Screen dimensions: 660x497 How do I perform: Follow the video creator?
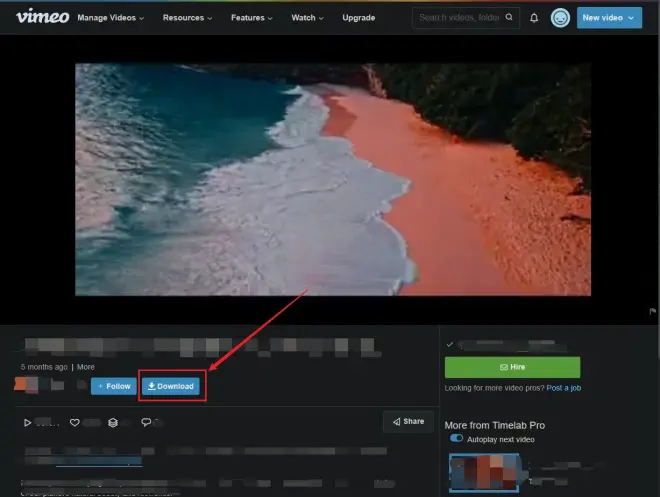tap(114, 386)
